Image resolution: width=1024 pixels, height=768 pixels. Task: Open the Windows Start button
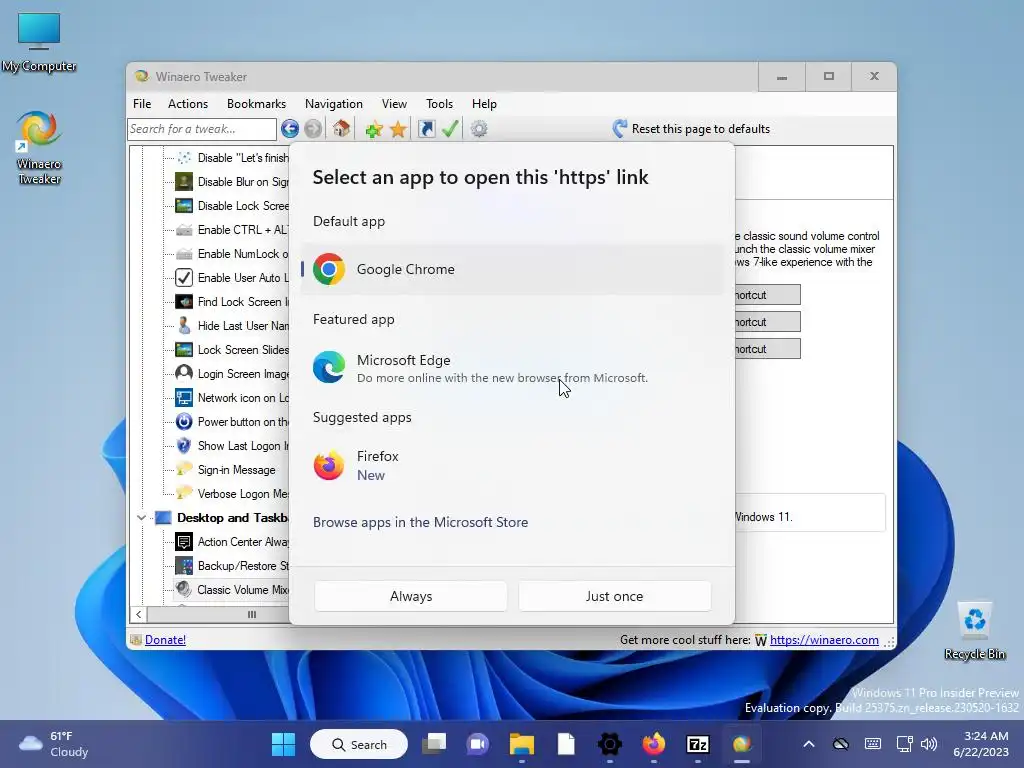pos(283,744)
